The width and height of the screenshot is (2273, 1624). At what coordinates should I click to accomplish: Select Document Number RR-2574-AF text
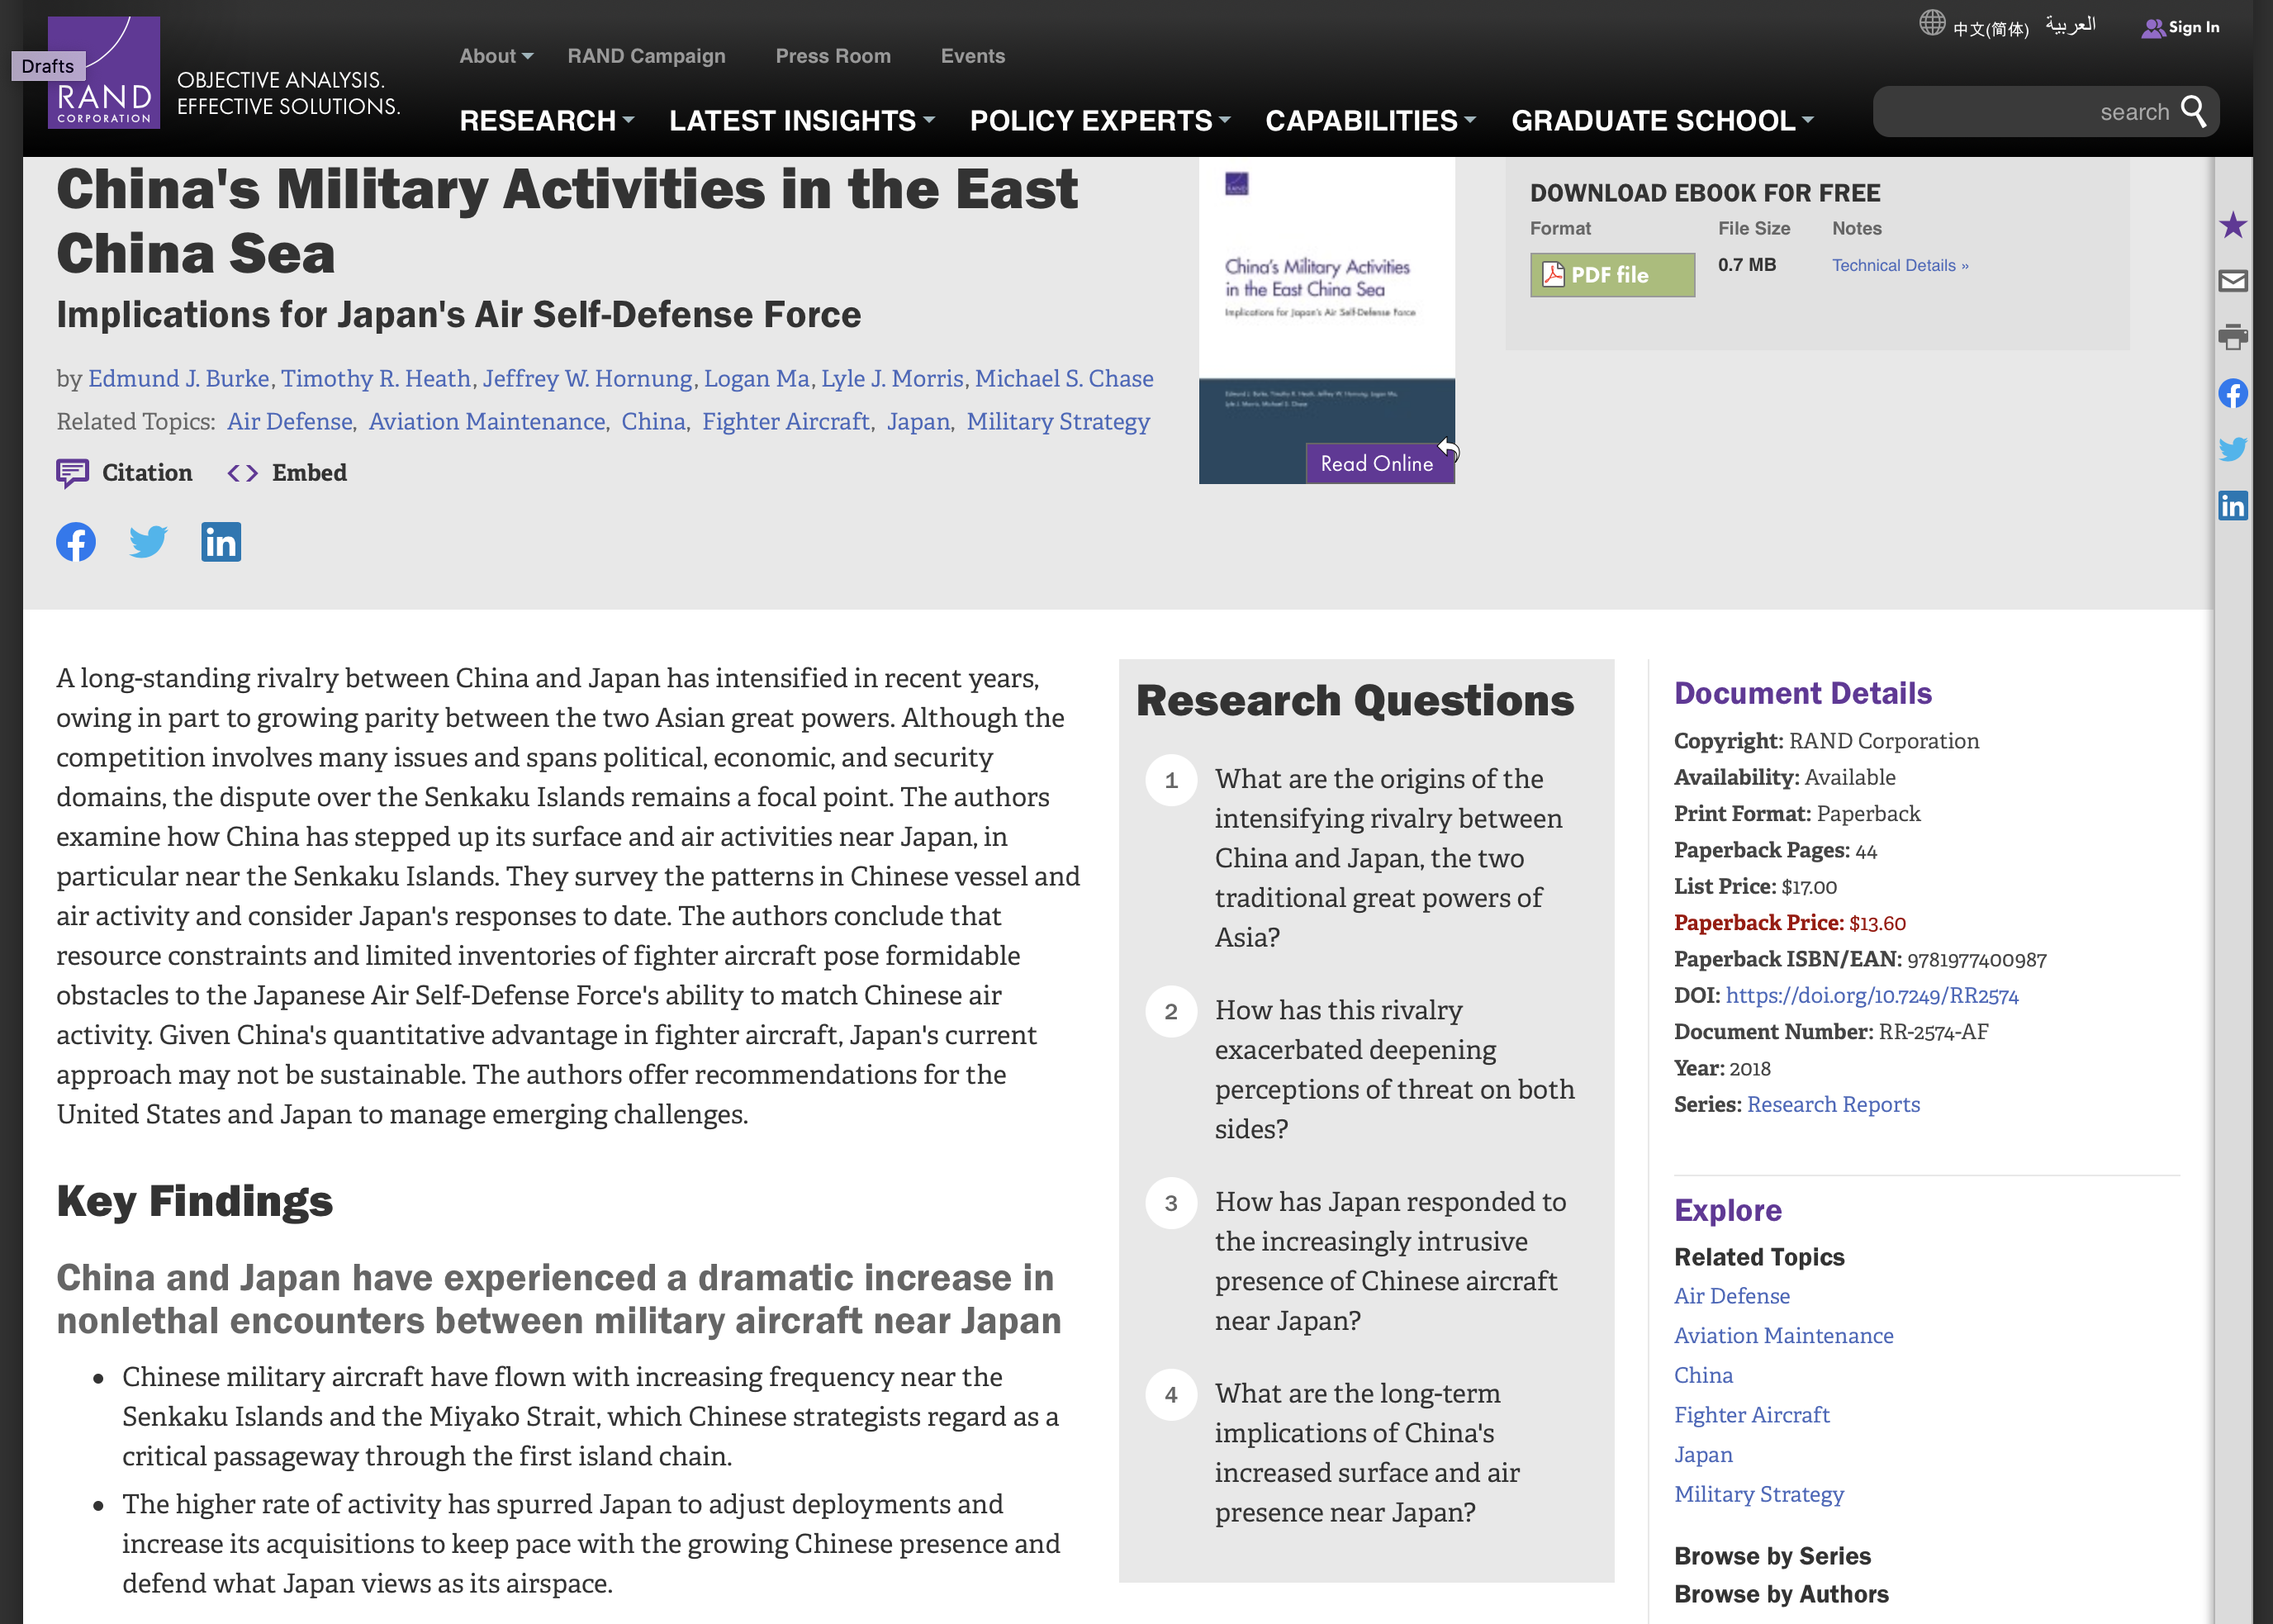click(x=1831, y=1032)
